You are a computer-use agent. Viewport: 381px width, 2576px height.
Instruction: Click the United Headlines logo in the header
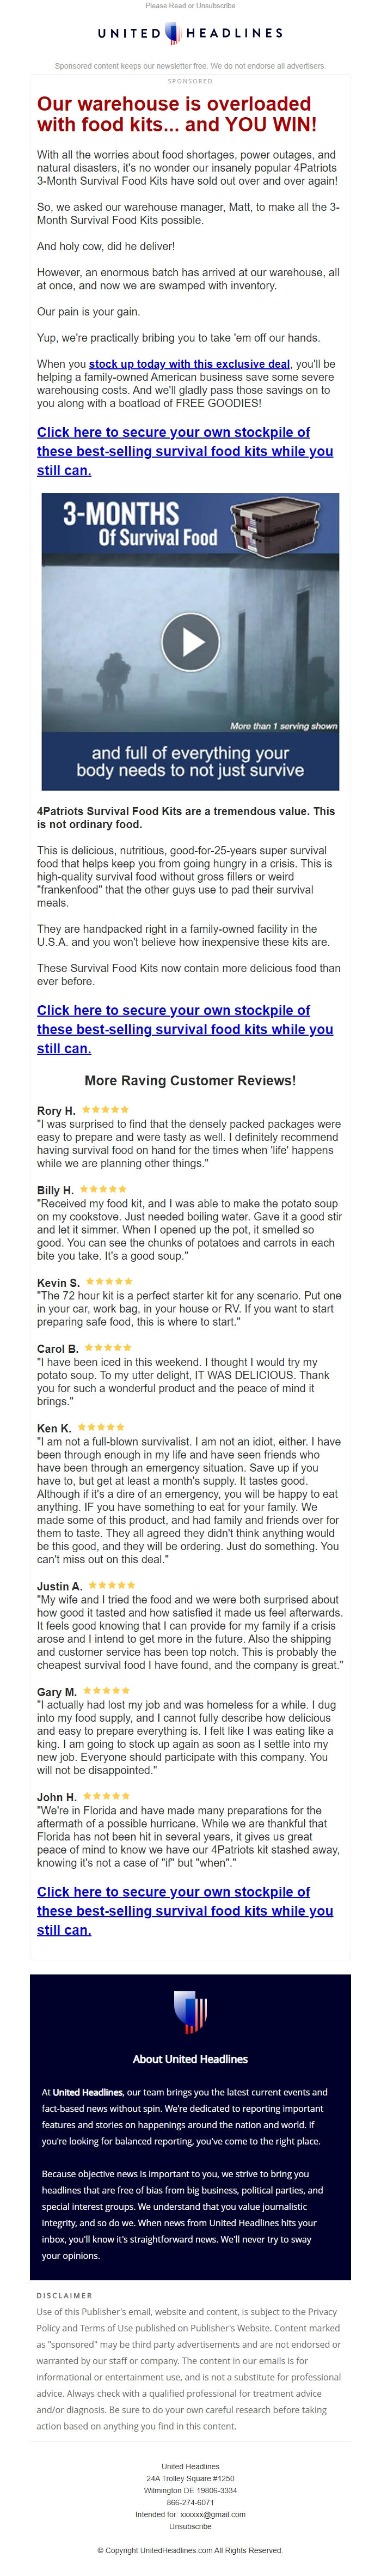(x=190, y=33)
